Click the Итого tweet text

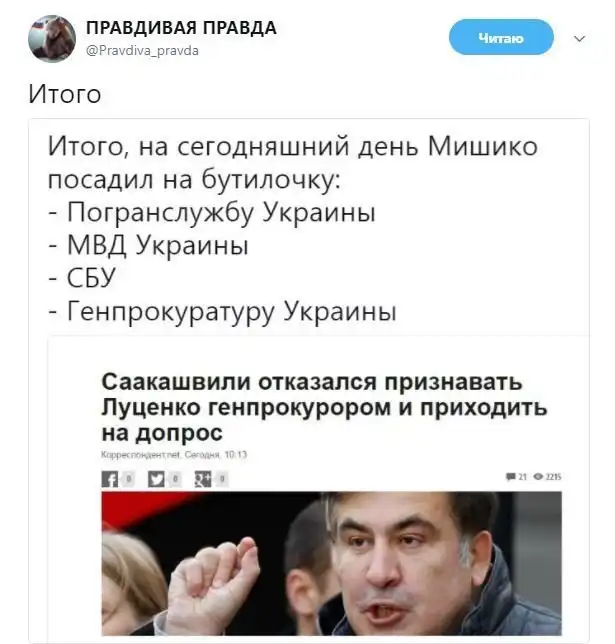(x=65, y=94)
